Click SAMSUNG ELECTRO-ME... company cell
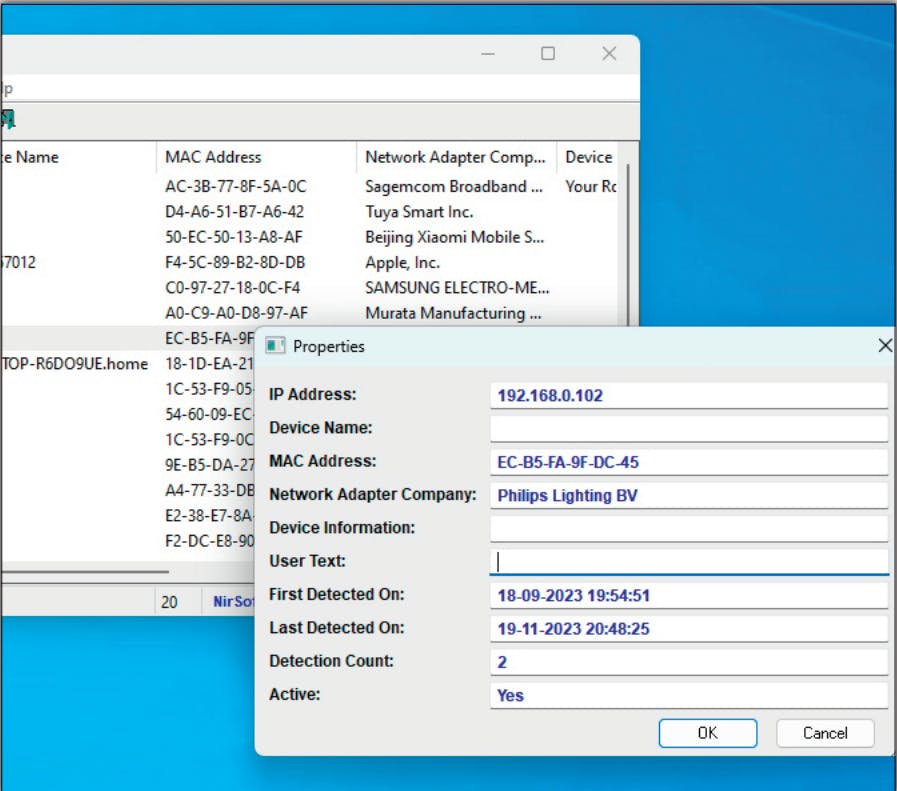This screenshot has width=897, height=791. click(x=457, y=287)
